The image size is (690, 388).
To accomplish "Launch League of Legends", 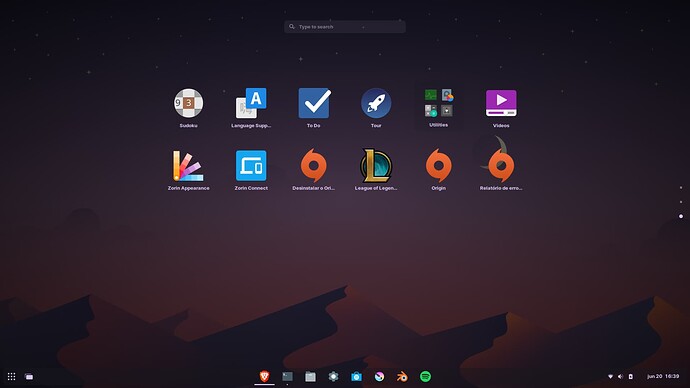I will point(376,165).
